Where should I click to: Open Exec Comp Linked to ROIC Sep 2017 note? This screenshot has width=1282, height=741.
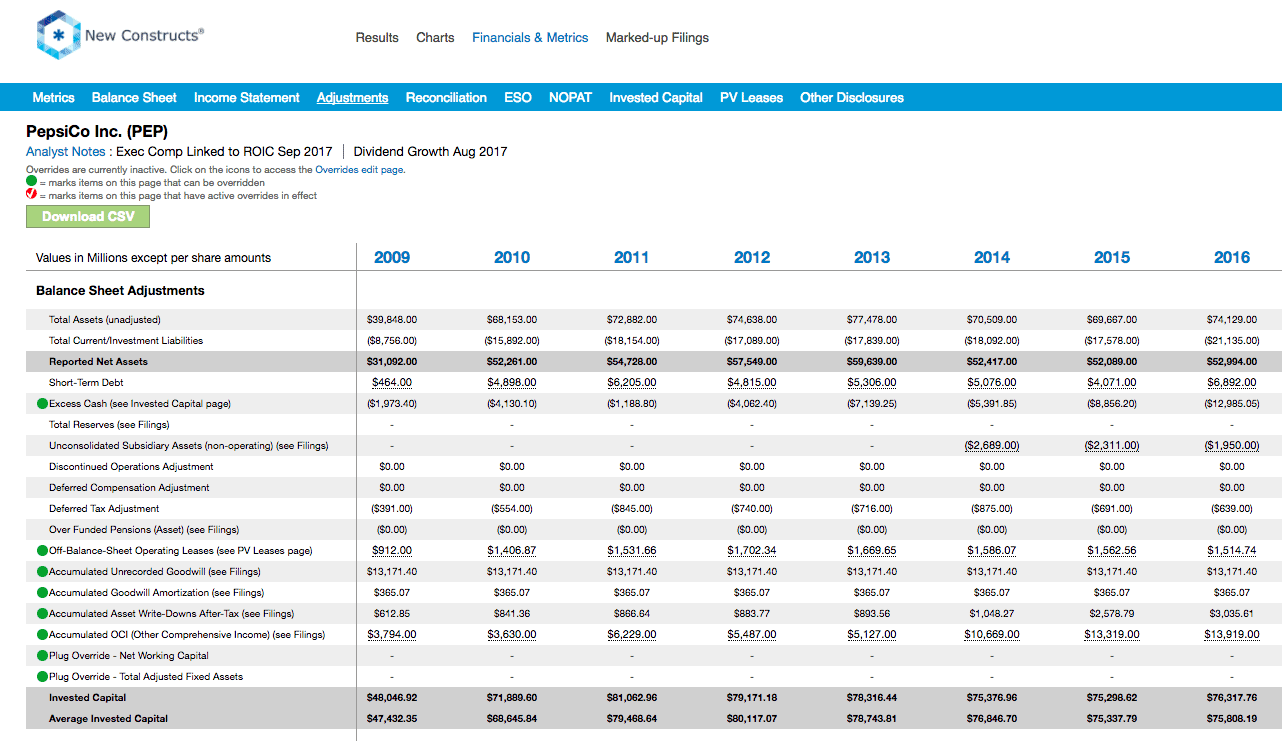[x=224, y=152]
